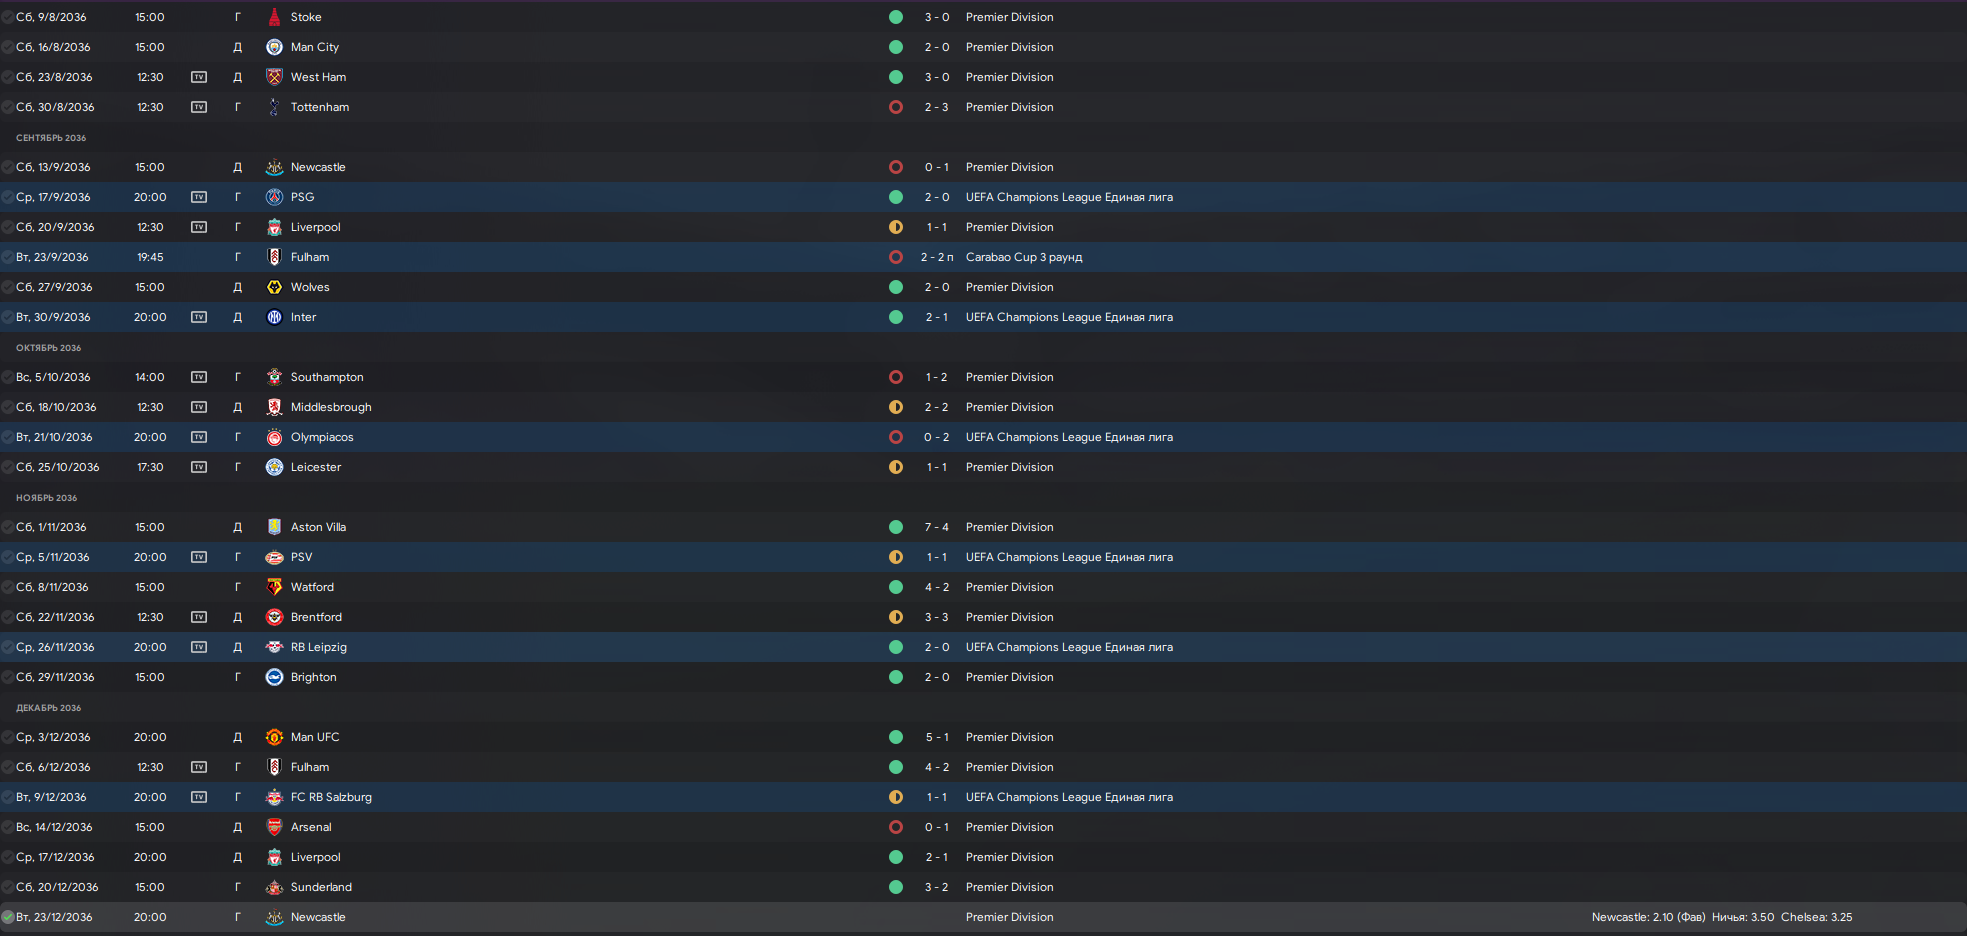Click the green win indicator for Aston Villa 7-4
This screenshot has width=1967, height=936.
(x=896, y=527)
